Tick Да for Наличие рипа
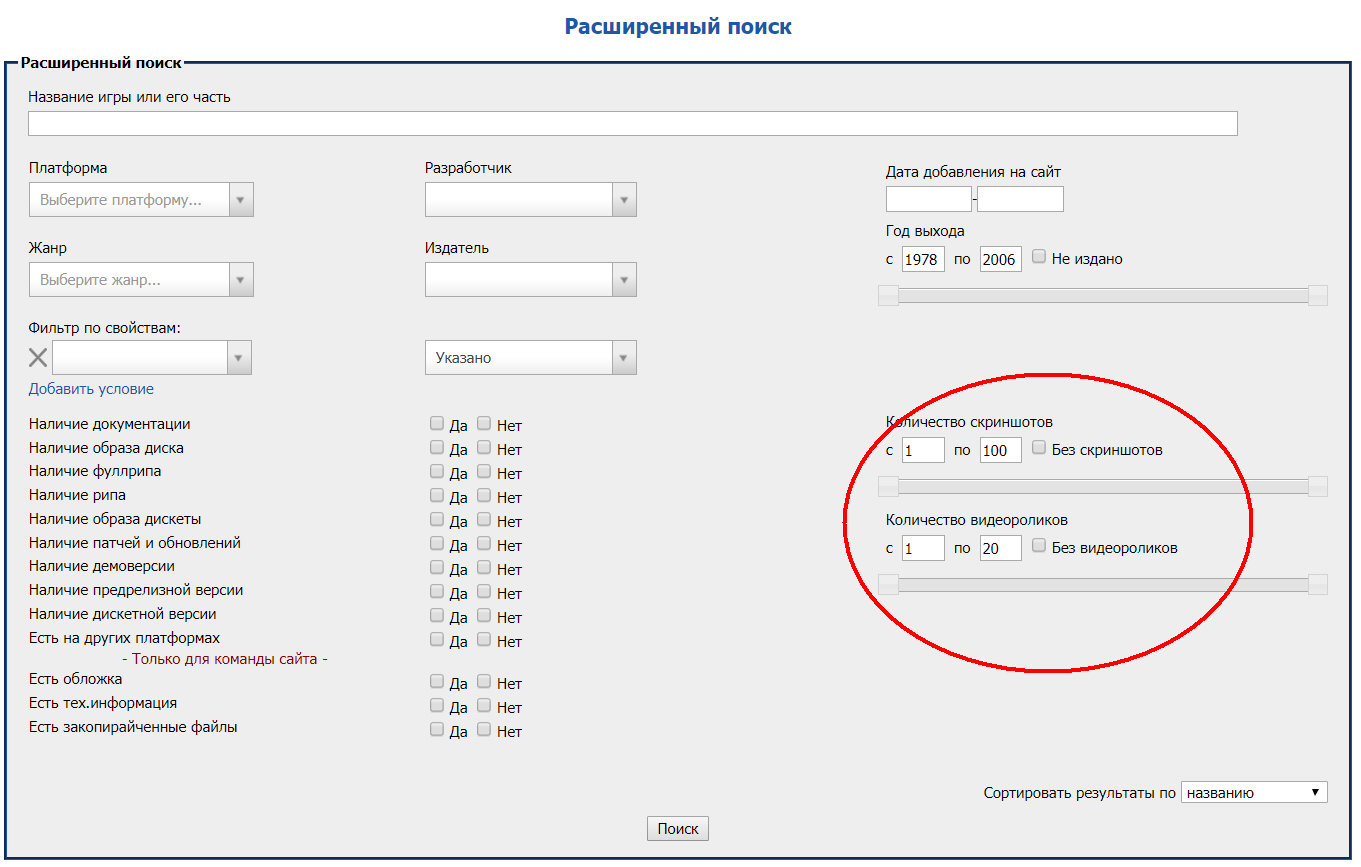This screenshot has height=867, width=1361. click(437, 495)
